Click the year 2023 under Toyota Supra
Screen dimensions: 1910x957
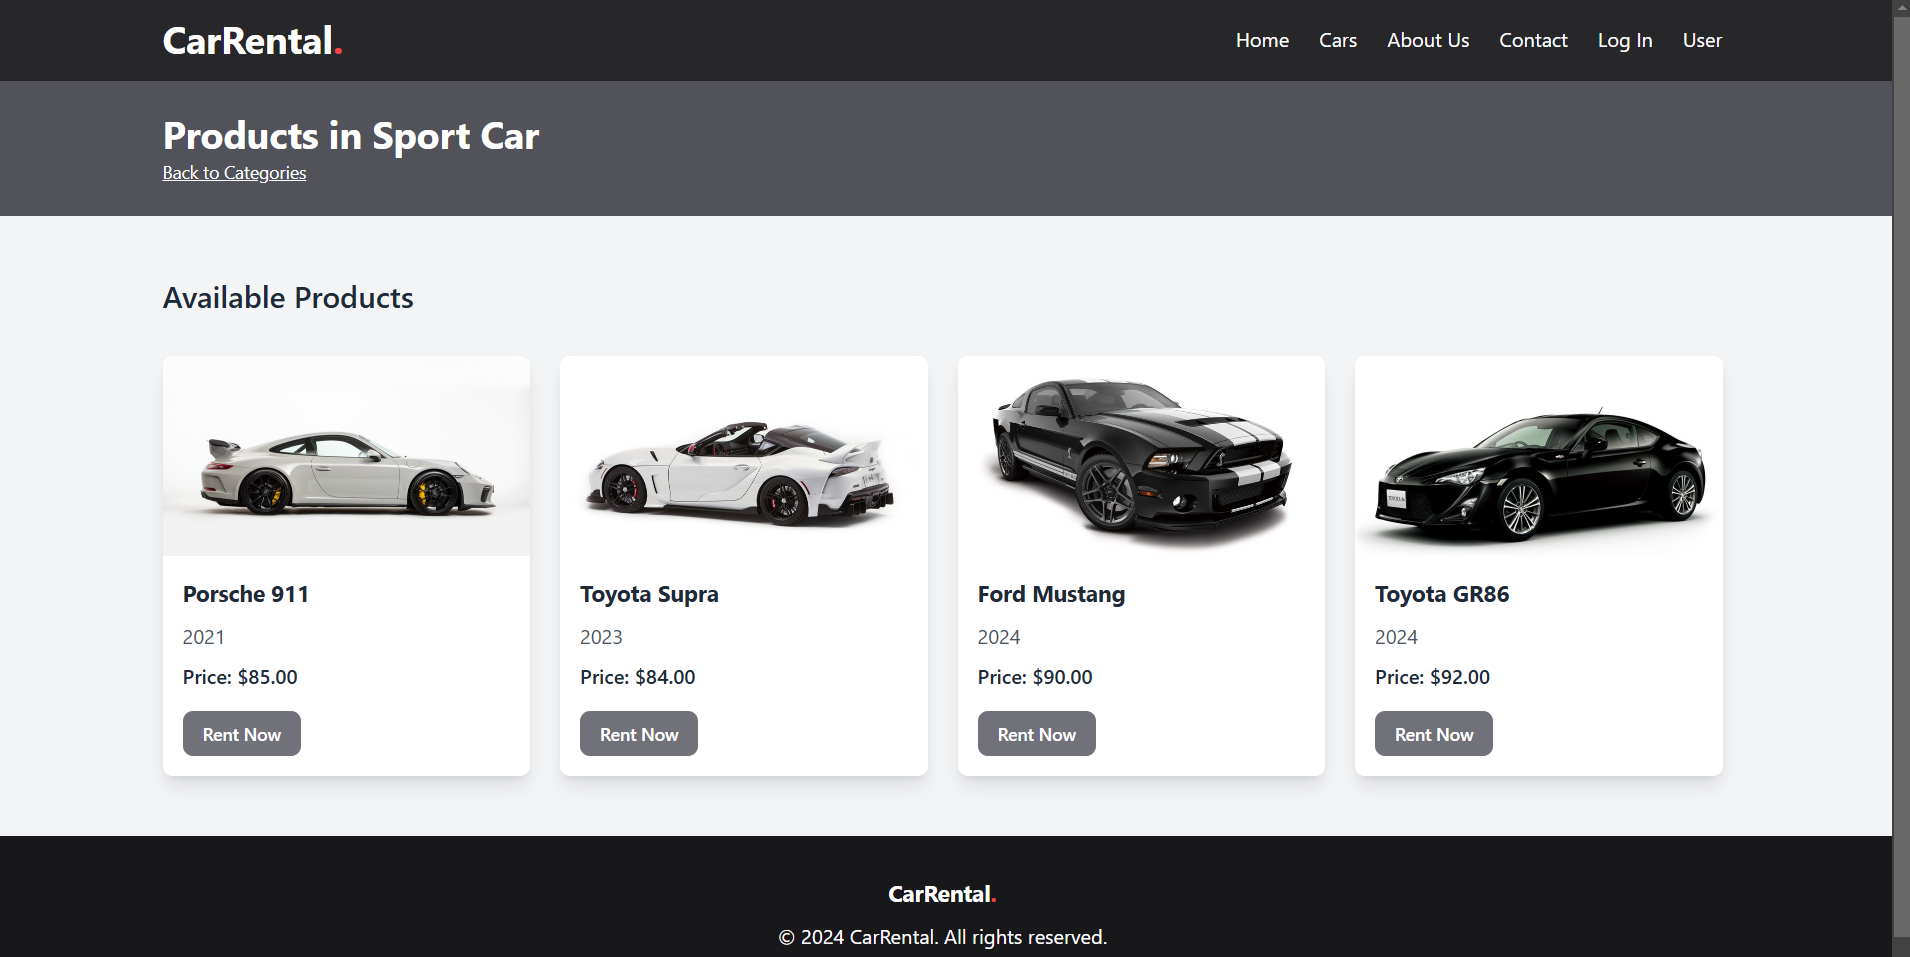click(x=601, y=637)
